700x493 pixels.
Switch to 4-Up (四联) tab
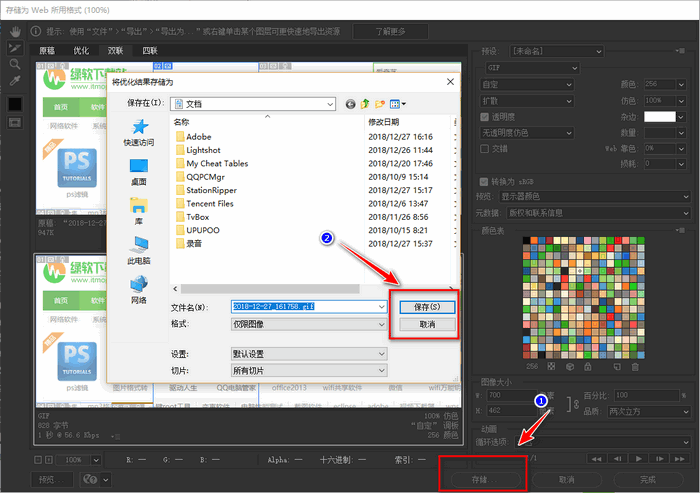click(x=150, y=50)
